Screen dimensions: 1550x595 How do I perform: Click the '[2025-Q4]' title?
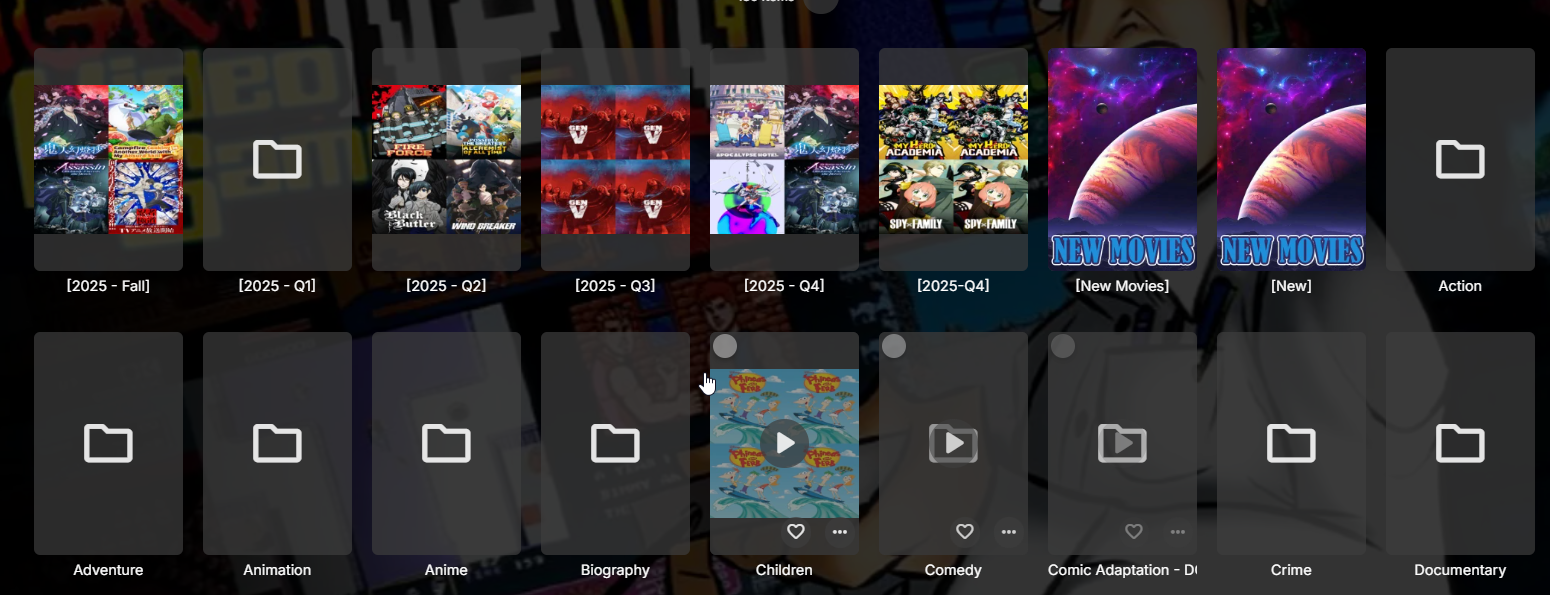pos(953,286)
